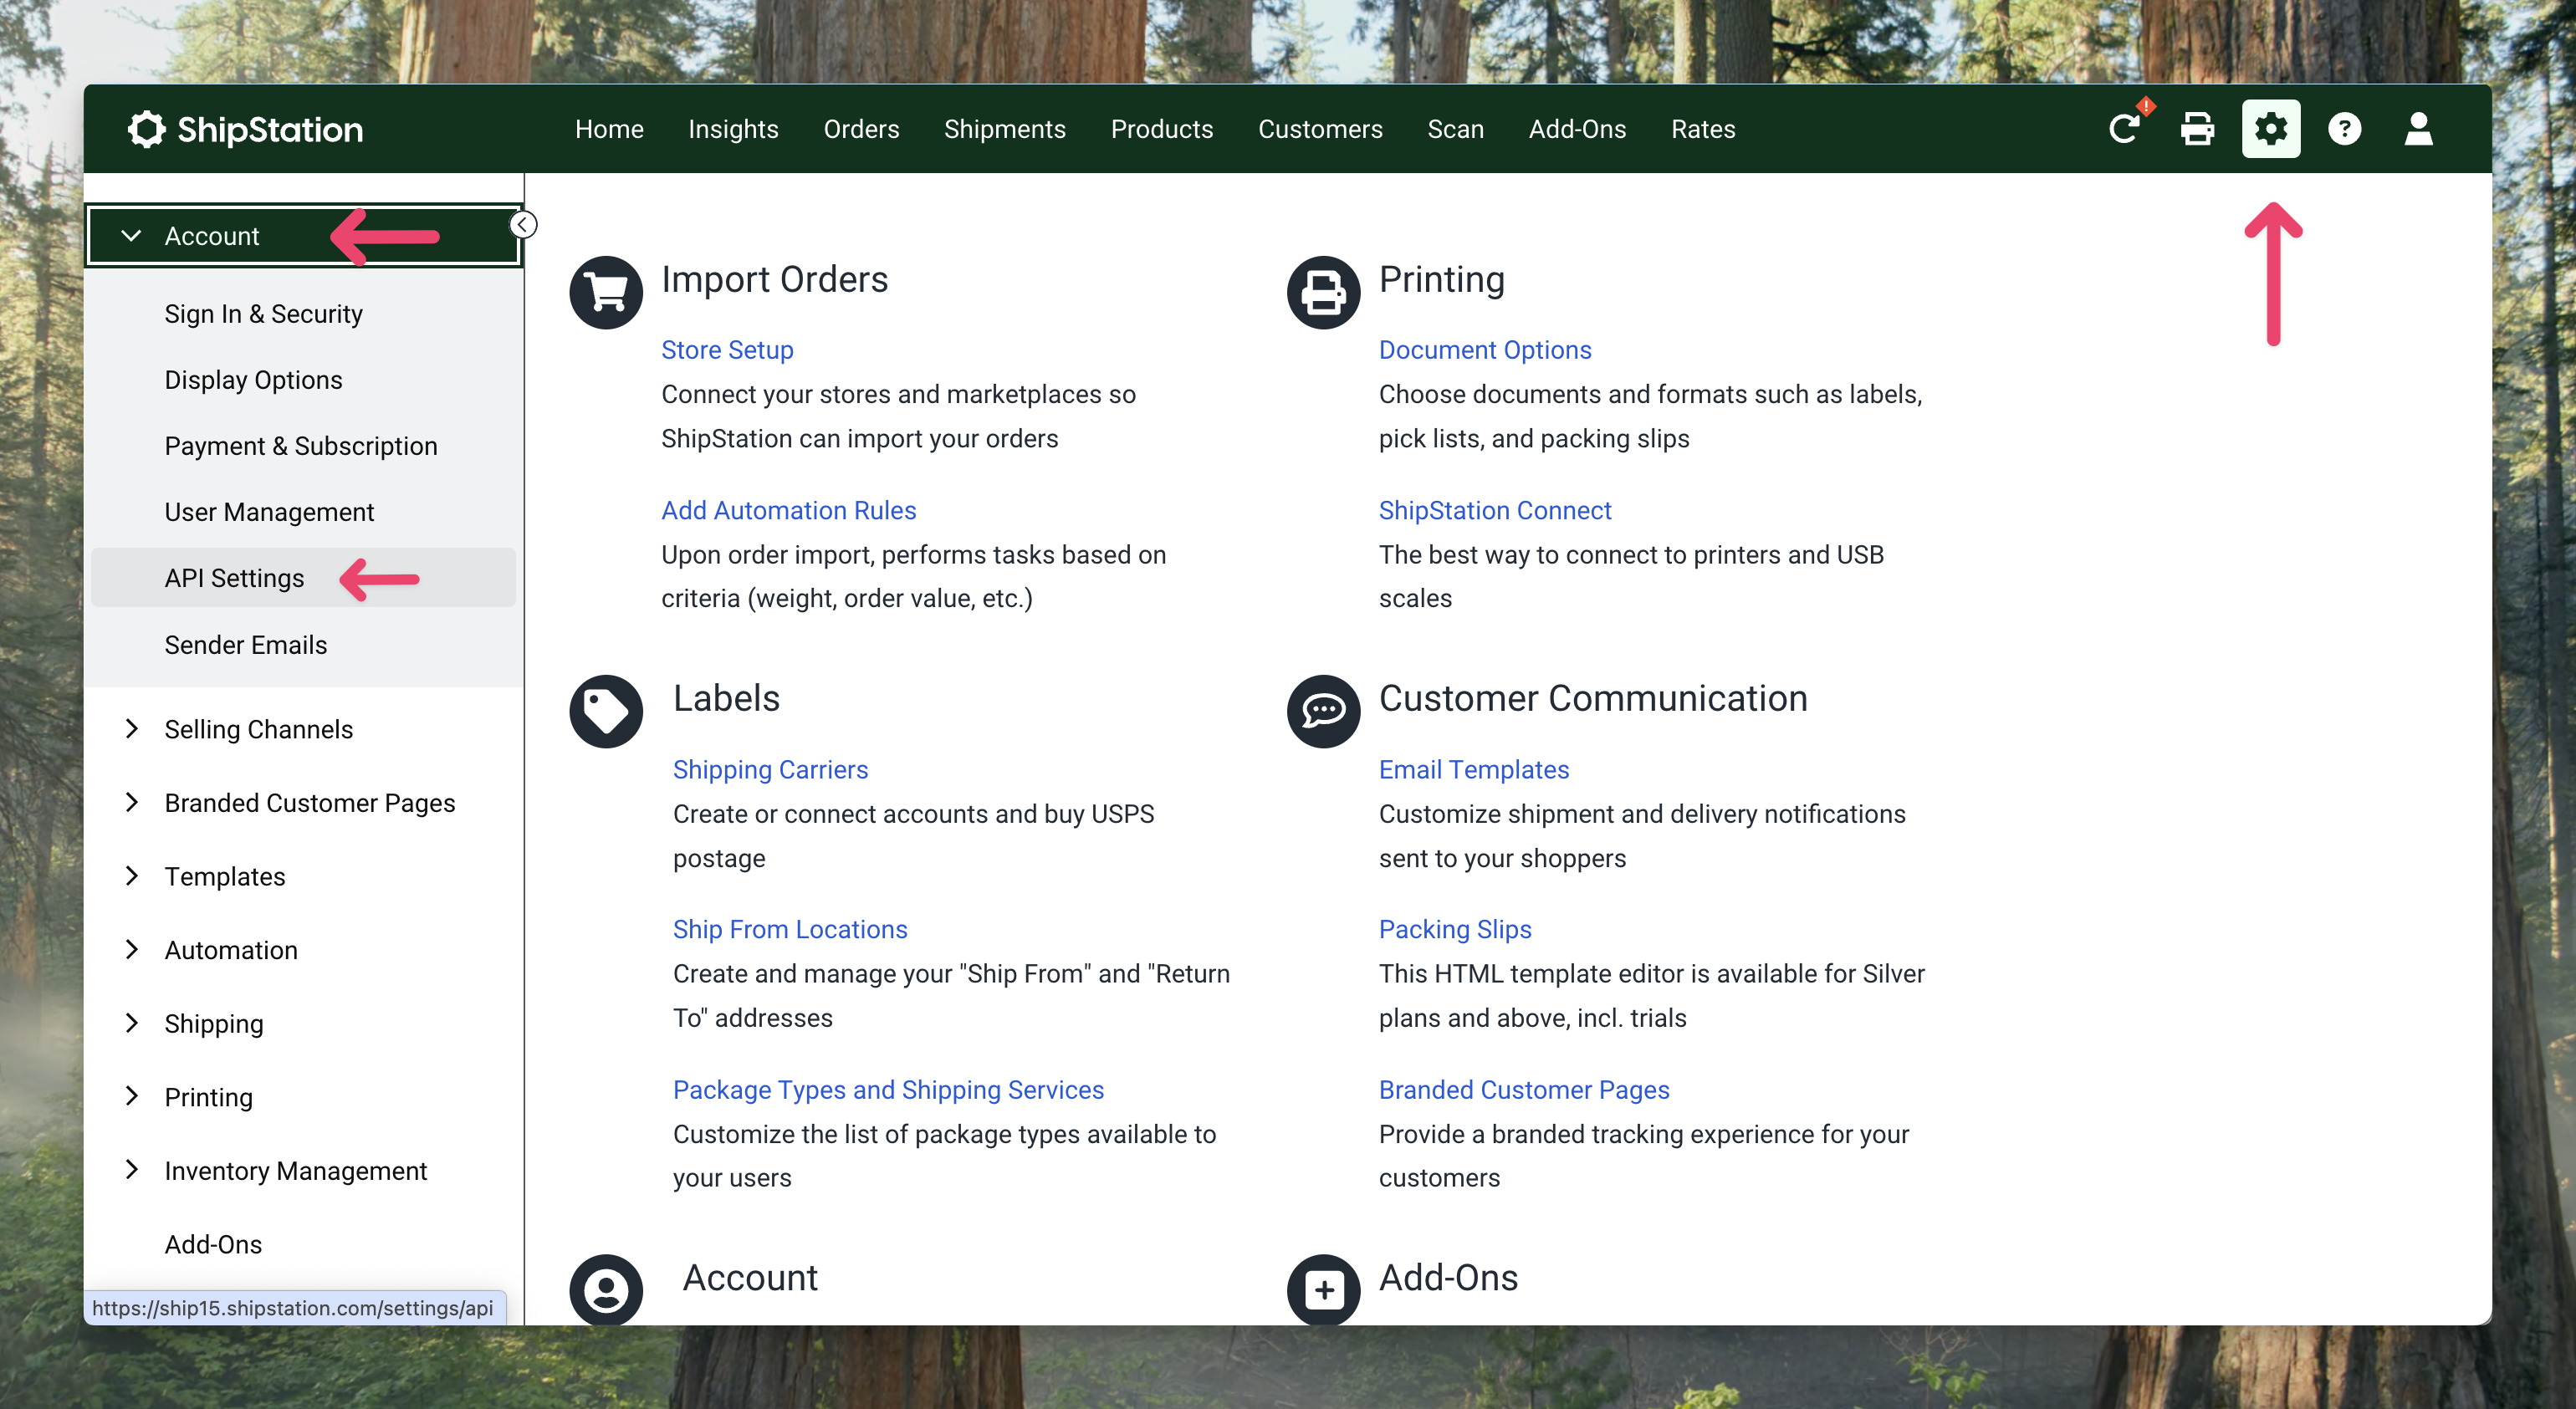Open the Shipments menu tab
This screenshot has width=2576, height=1409.
1004,129
